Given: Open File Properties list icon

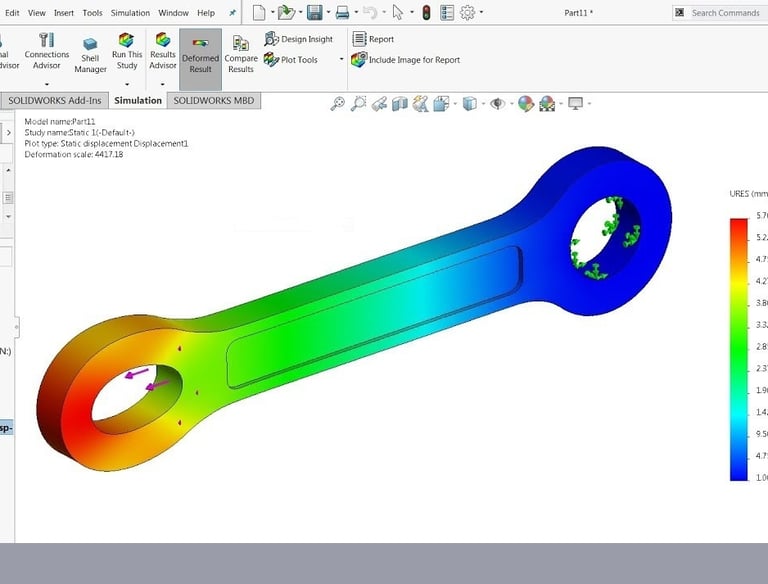Looking at the screenshot, I should pyautogui.click(x=447, y=13).
